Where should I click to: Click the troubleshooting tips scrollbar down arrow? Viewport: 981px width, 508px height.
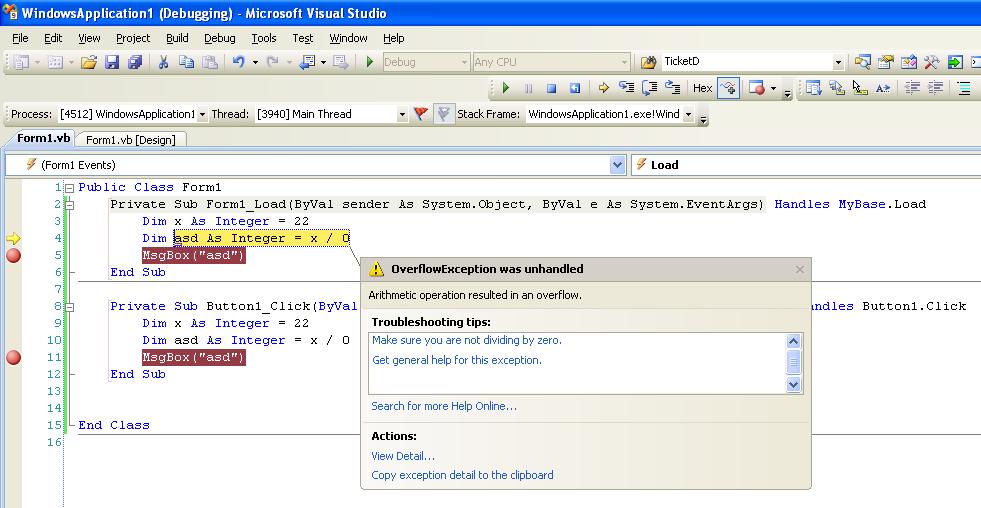(x=793, y=384)
